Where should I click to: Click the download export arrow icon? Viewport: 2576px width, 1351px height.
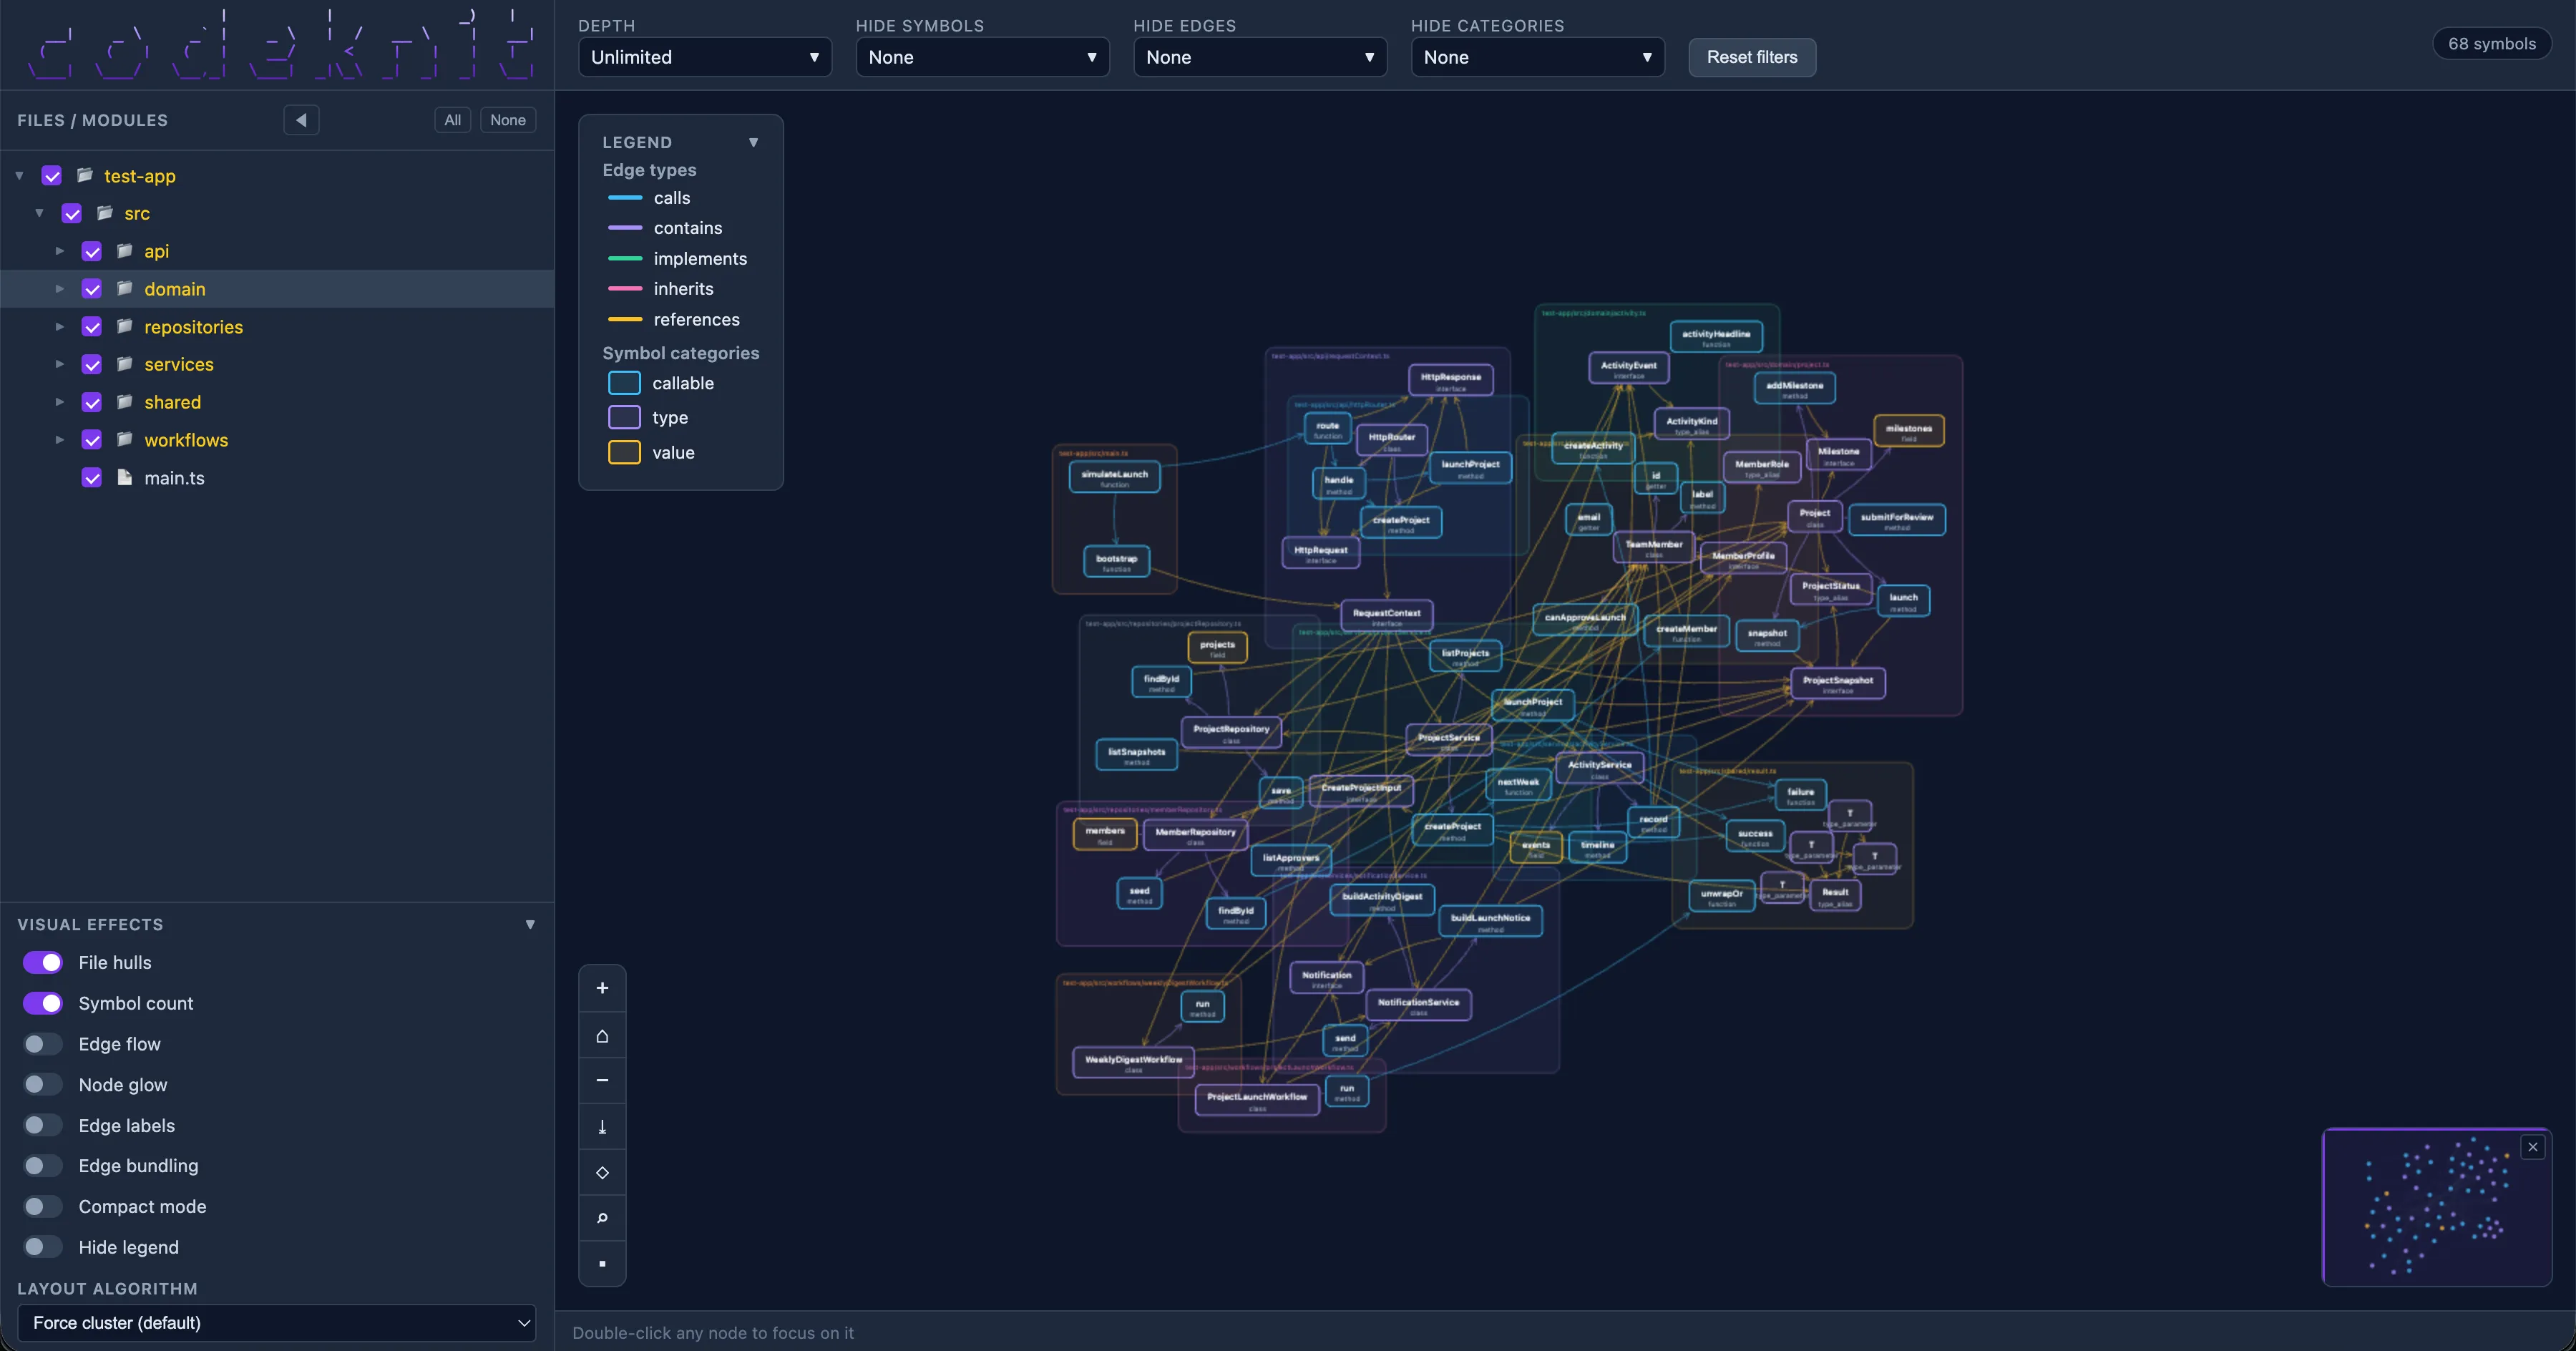click(602, 1127)
